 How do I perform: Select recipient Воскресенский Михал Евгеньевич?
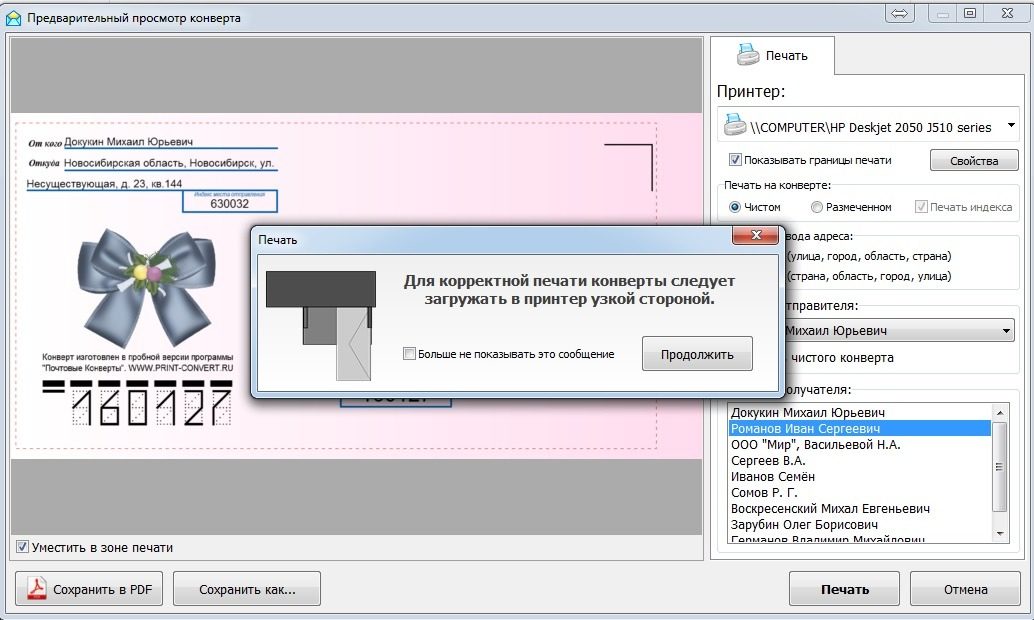(859, 509)
